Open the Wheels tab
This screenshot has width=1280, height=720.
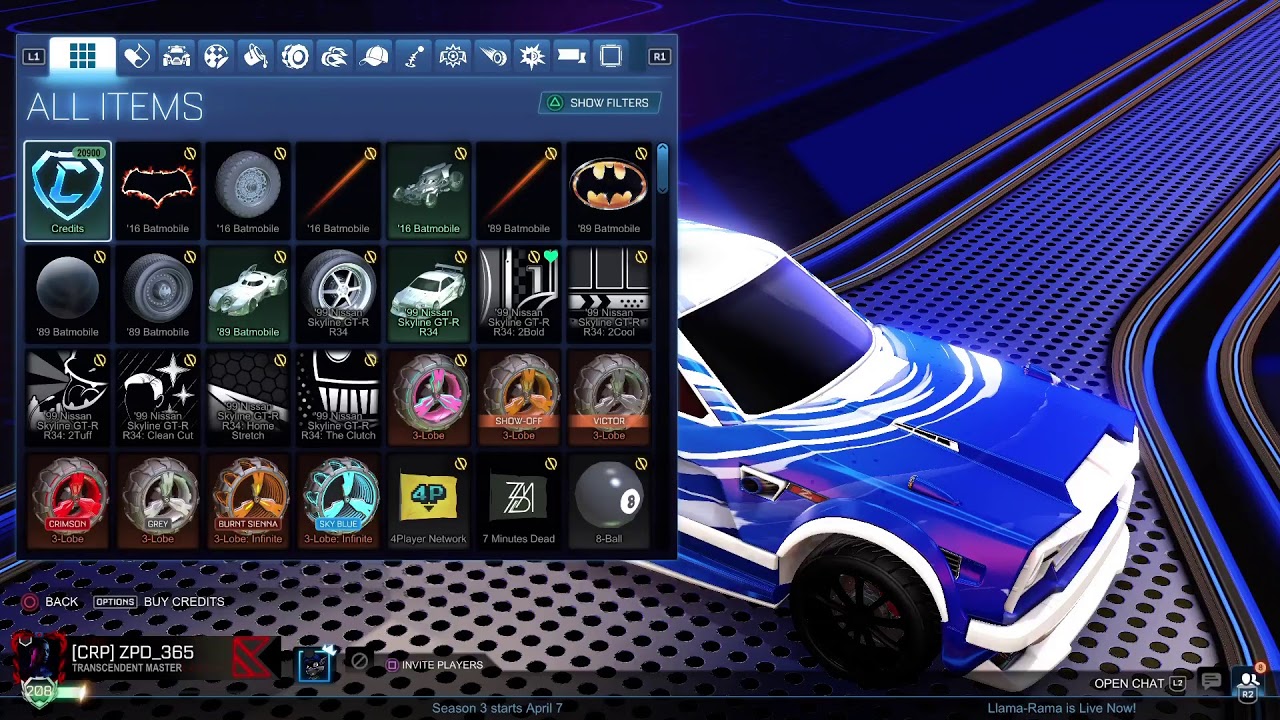[x=295, y=56]
